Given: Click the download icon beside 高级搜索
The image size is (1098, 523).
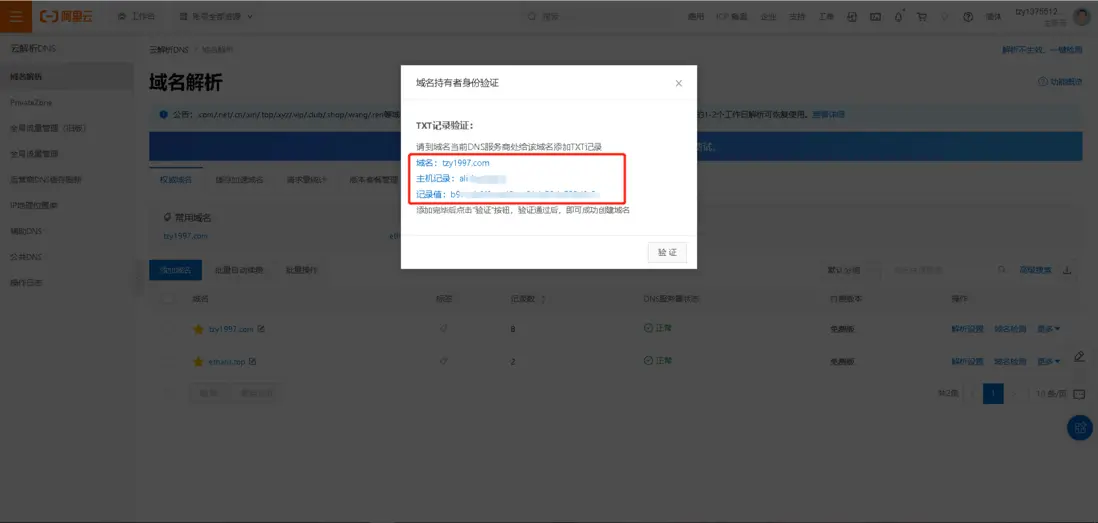Looking at the screenshot, I should (x=1067, y=270).
